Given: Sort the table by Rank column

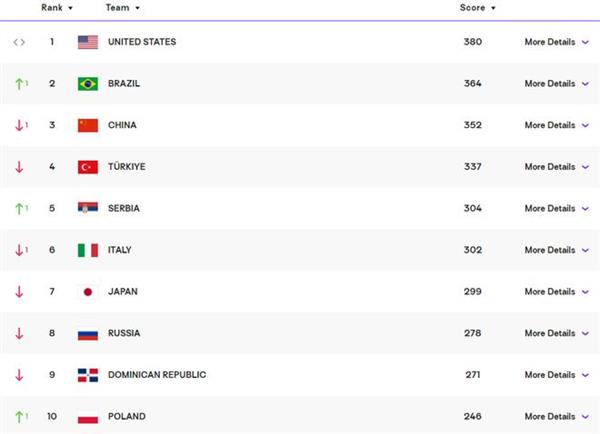Looking at the screenshot, I should click(x=57, y=8).
